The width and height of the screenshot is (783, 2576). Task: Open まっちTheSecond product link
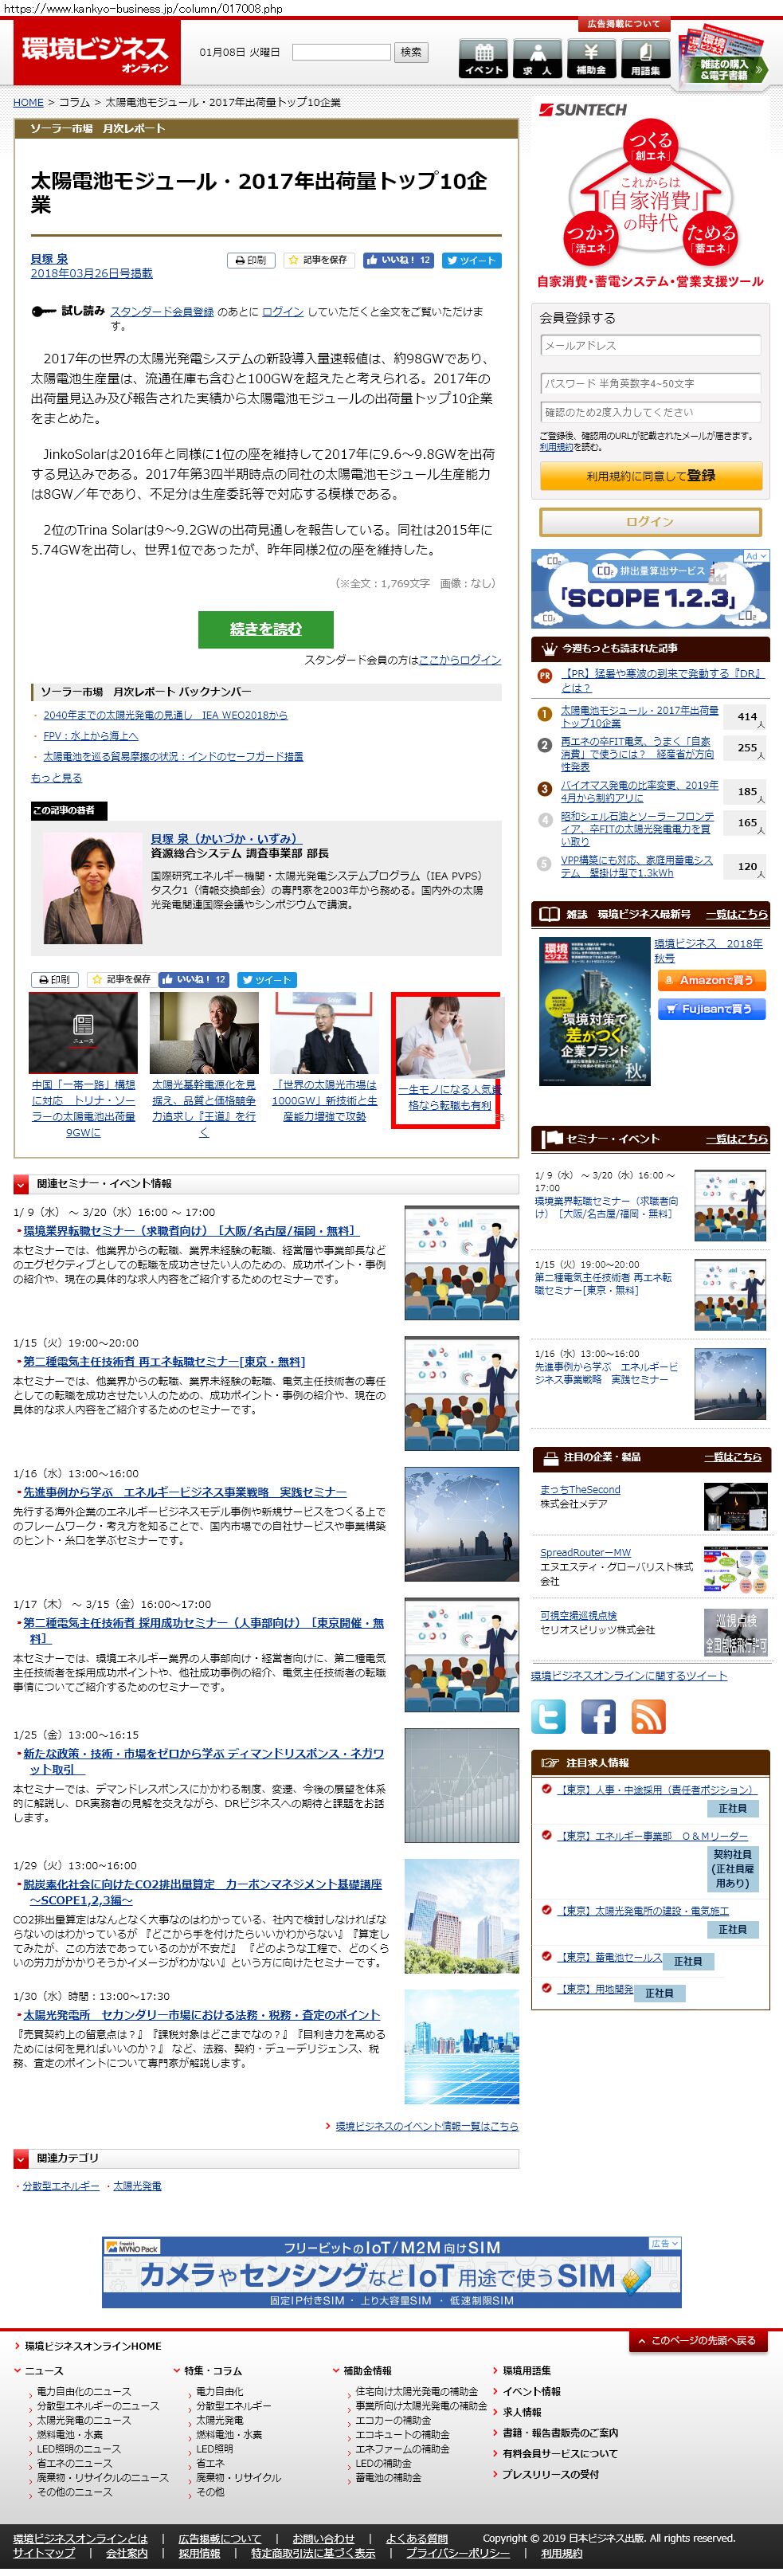pos(580,1490)
